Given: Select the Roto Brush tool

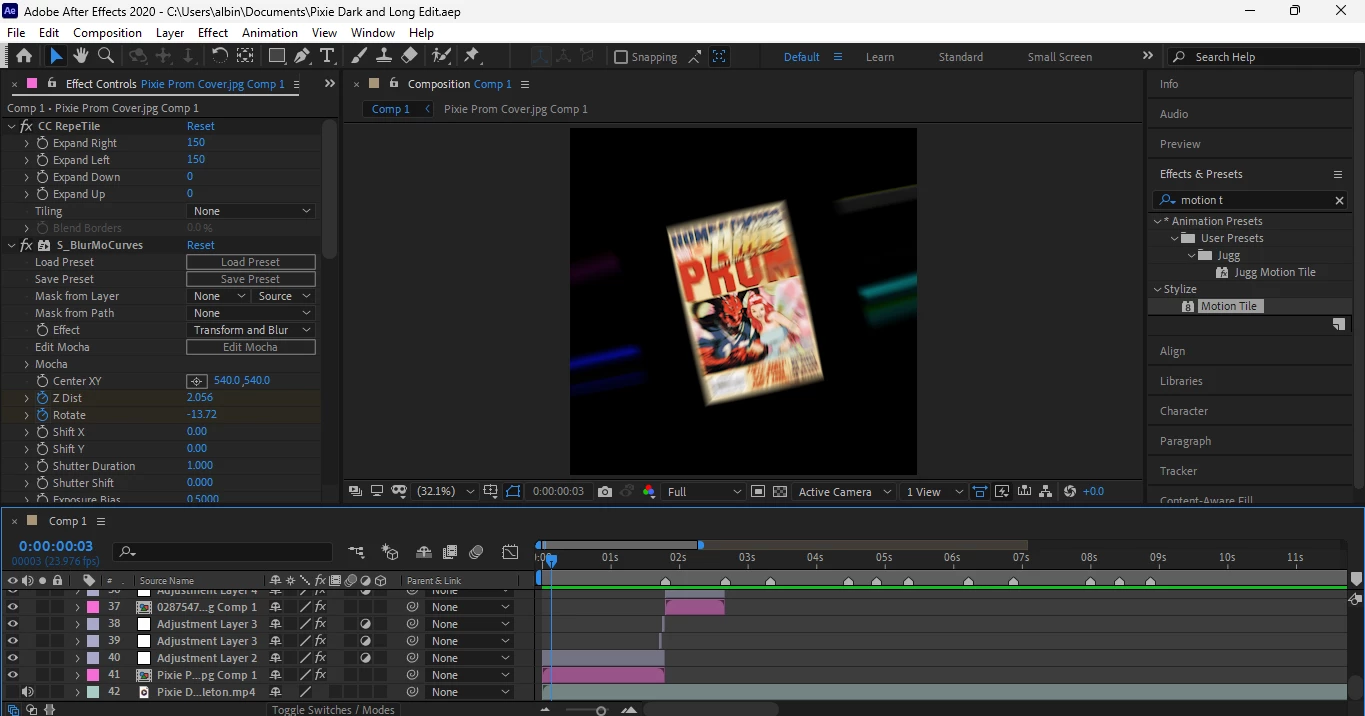Looking at the screenshot, I should coord(441,56).
